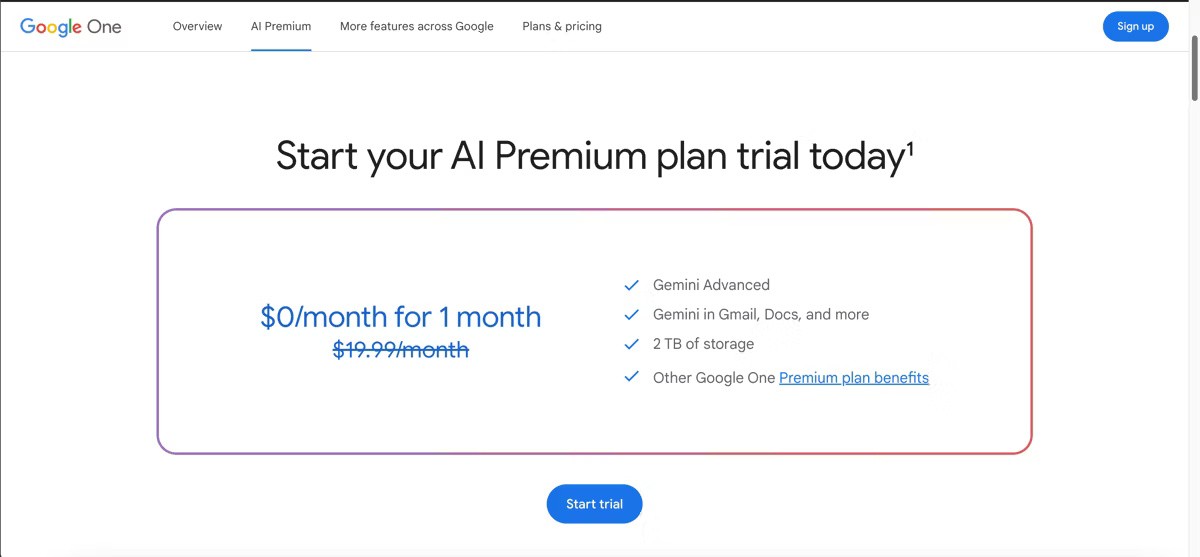Screen dimensions: 1200x557
Task: Click the 2 TB of storage text
Action: point(703,344)
